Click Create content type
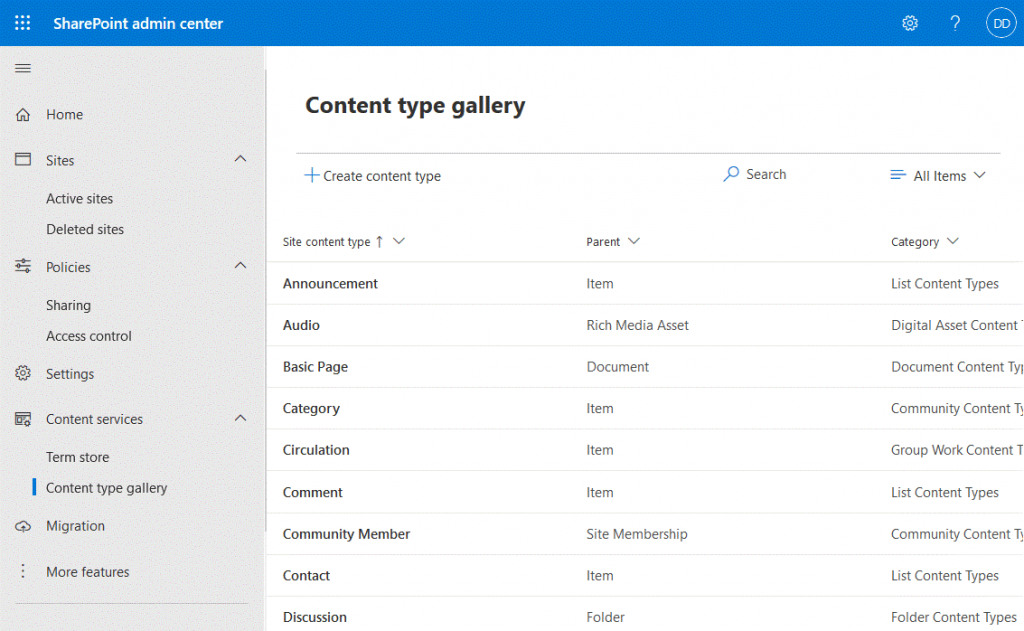Viewport: 1024px width, 631px height. click(x=373, y=175)
